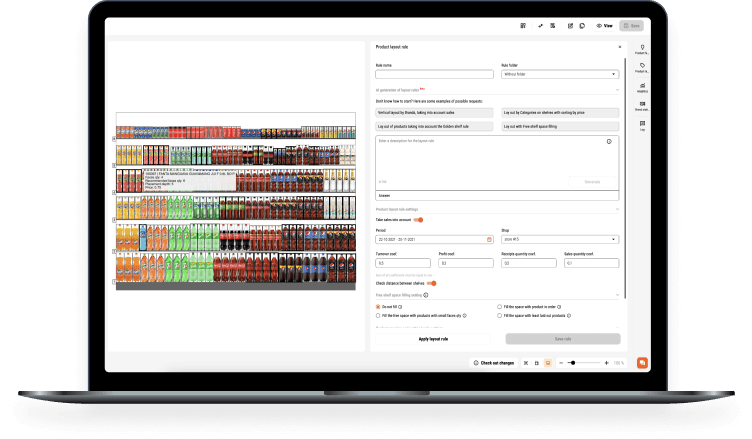
Task: Toggle Take sales into account switch
Action: (418, 219)
